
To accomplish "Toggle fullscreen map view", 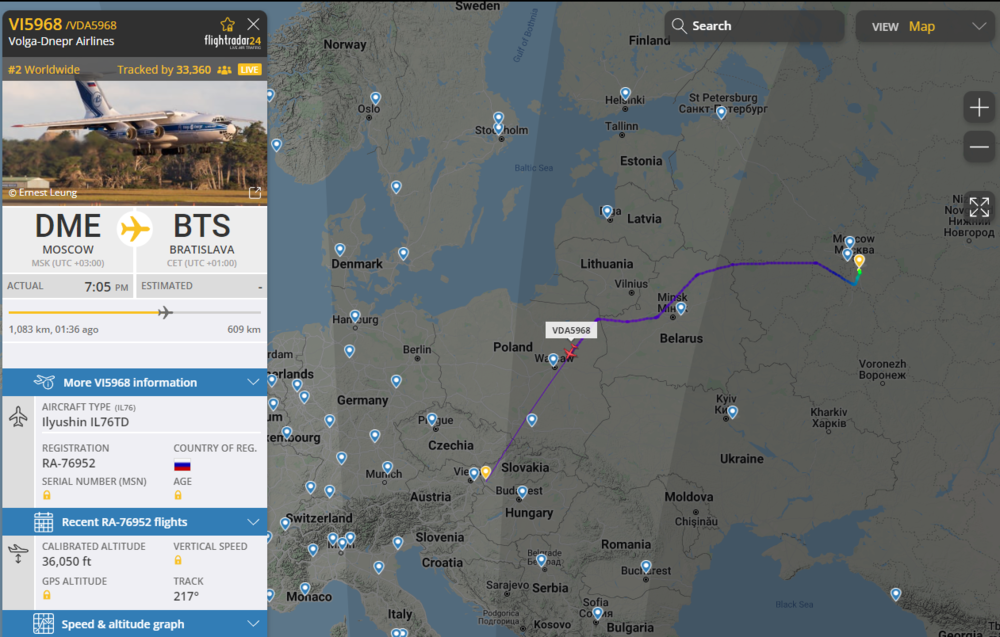I will (x=979, y=207).
